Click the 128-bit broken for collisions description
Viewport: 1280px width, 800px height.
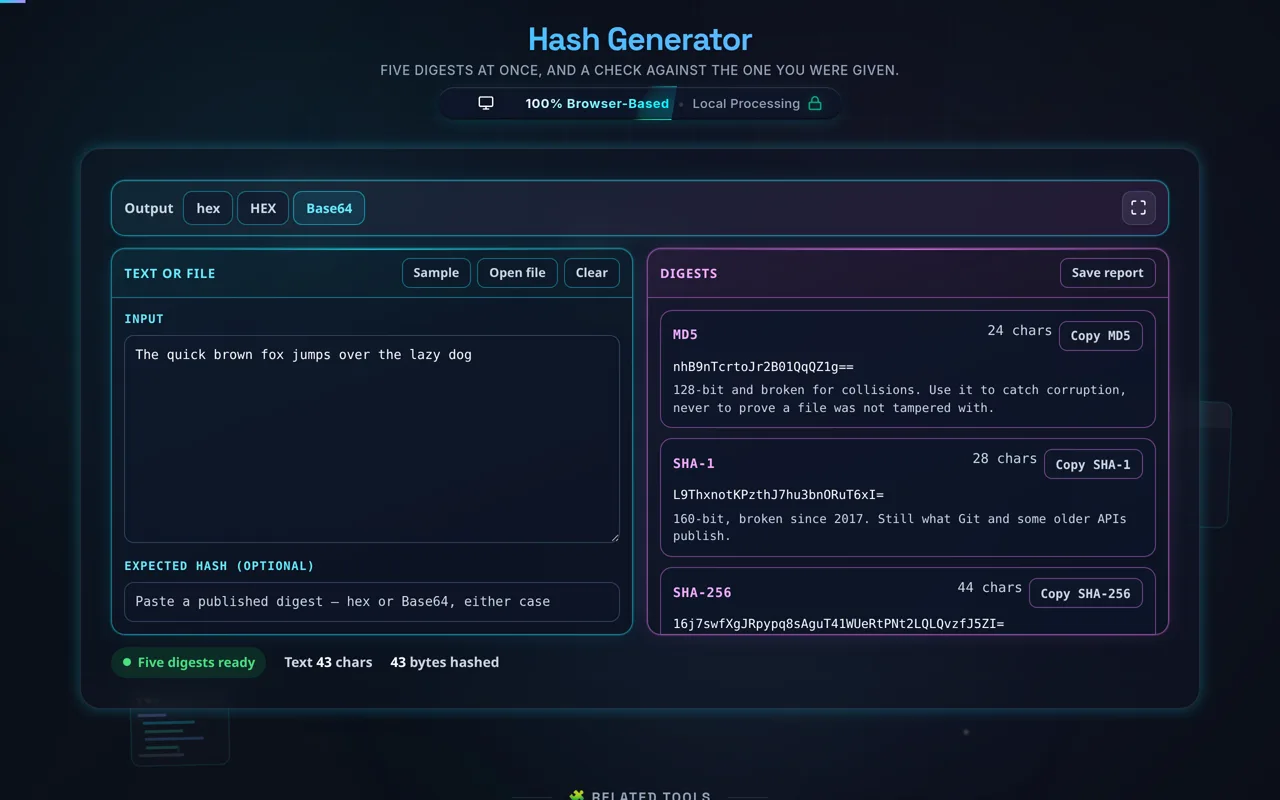tap(900, 399)
